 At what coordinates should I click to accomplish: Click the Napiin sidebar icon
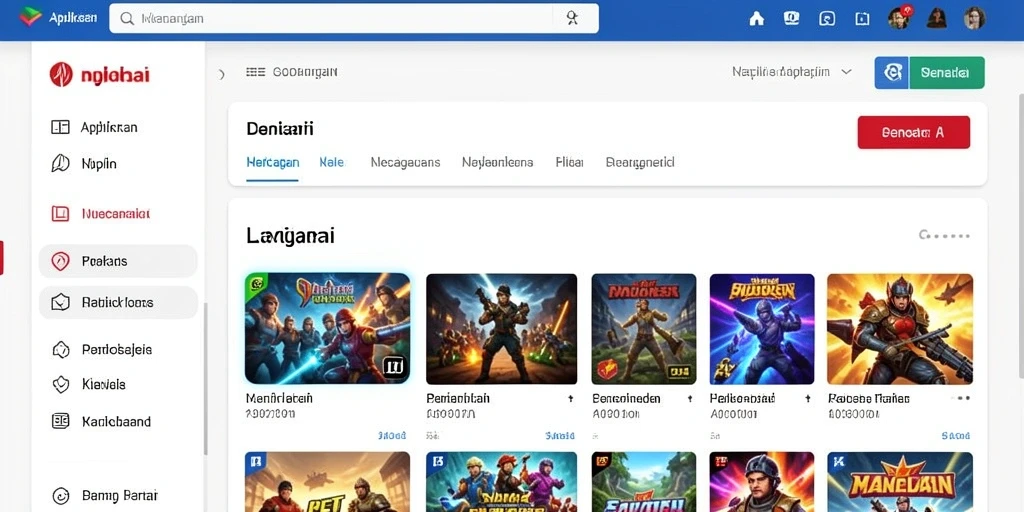click(60, 163)
